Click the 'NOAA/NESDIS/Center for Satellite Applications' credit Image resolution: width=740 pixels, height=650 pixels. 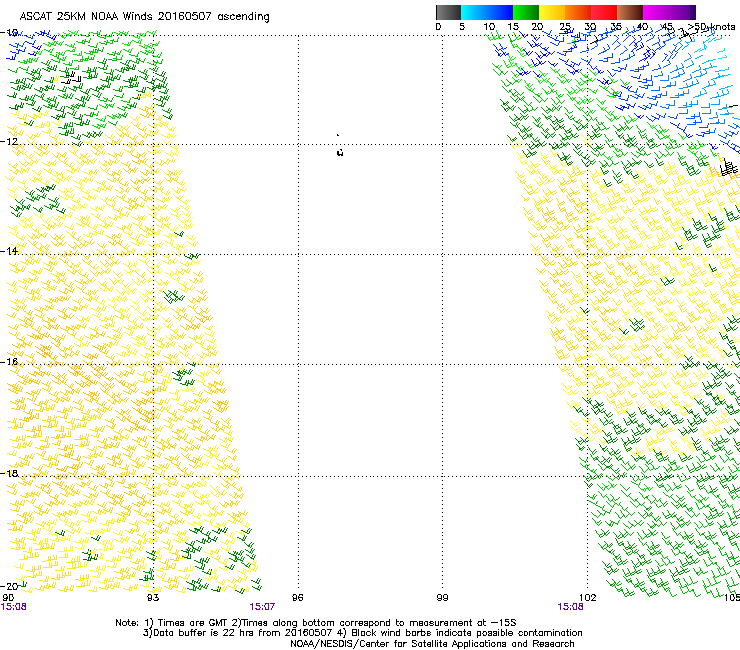pyautogui.click(x=432, y=644)
